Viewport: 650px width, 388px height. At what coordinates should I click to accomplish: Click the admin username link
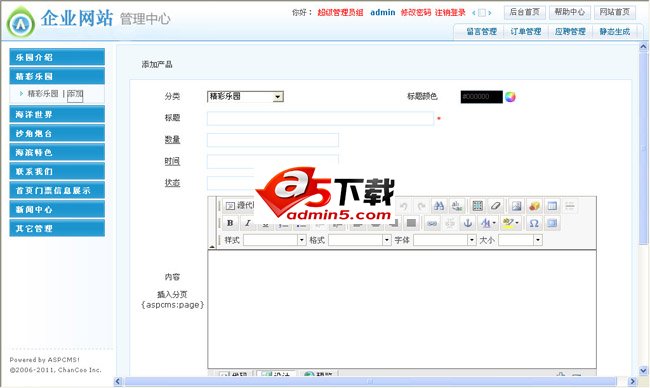tap(383, 13)
